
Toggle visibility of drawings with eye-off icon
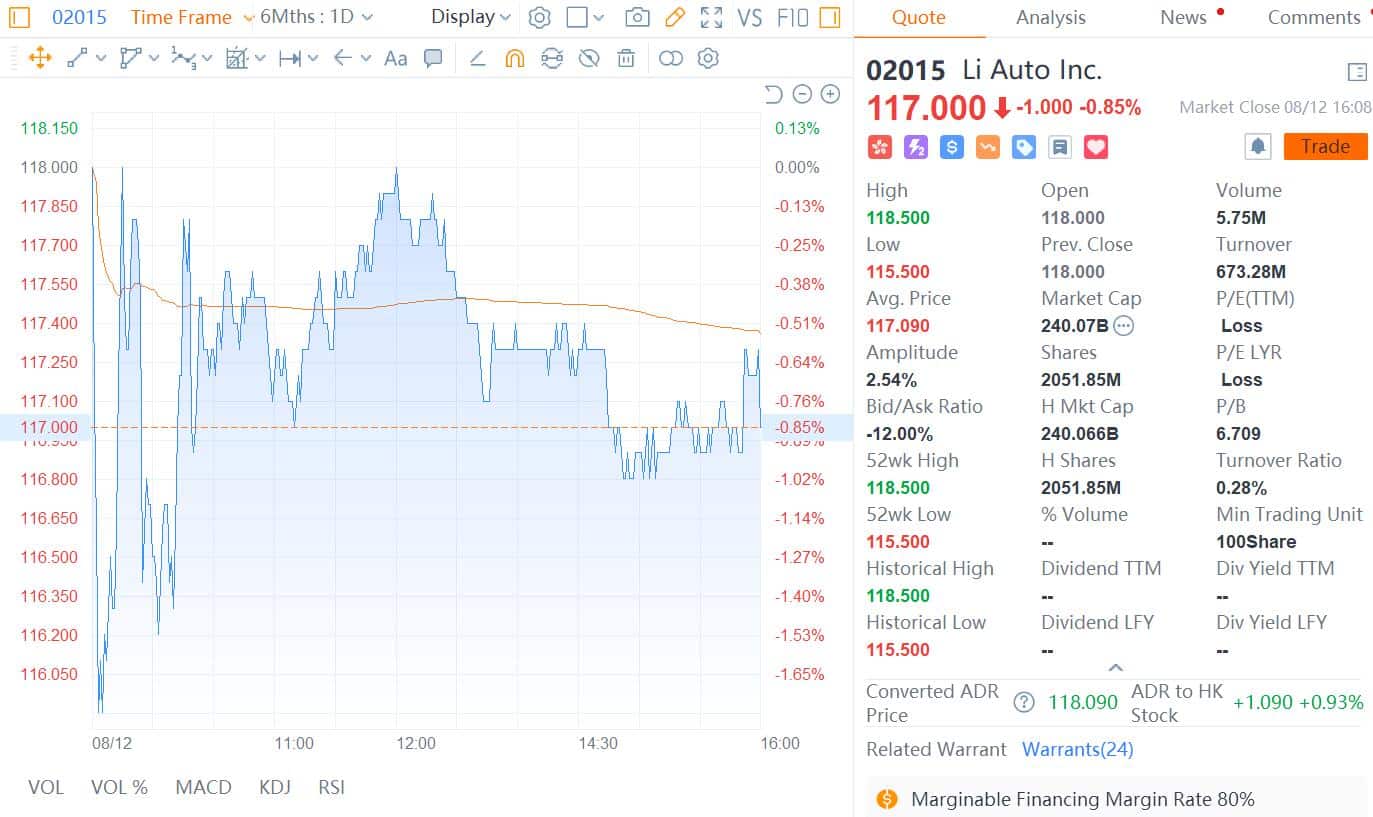pos(589,59)
